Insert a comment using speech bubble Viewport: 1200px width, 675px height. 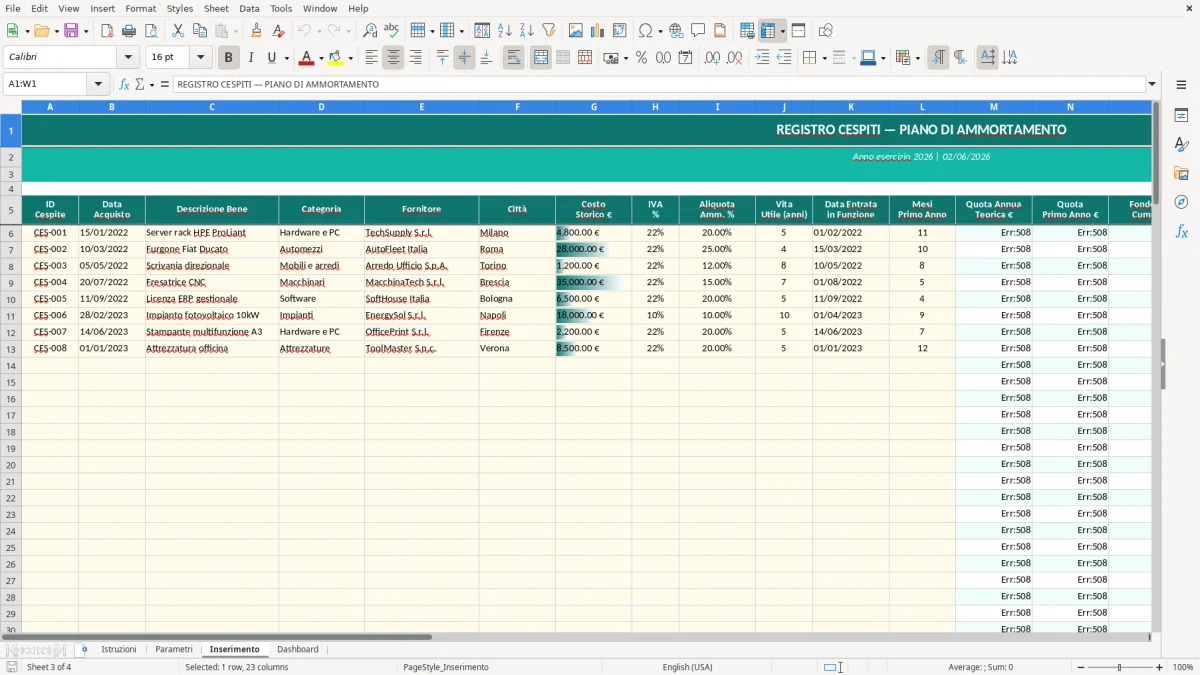(x=698, y=31)
